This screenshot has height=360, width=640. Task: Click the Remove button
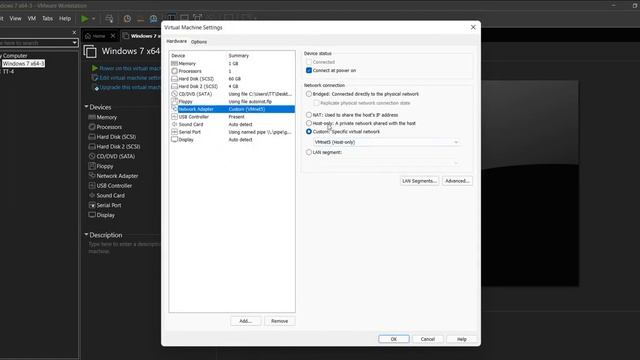279,321
